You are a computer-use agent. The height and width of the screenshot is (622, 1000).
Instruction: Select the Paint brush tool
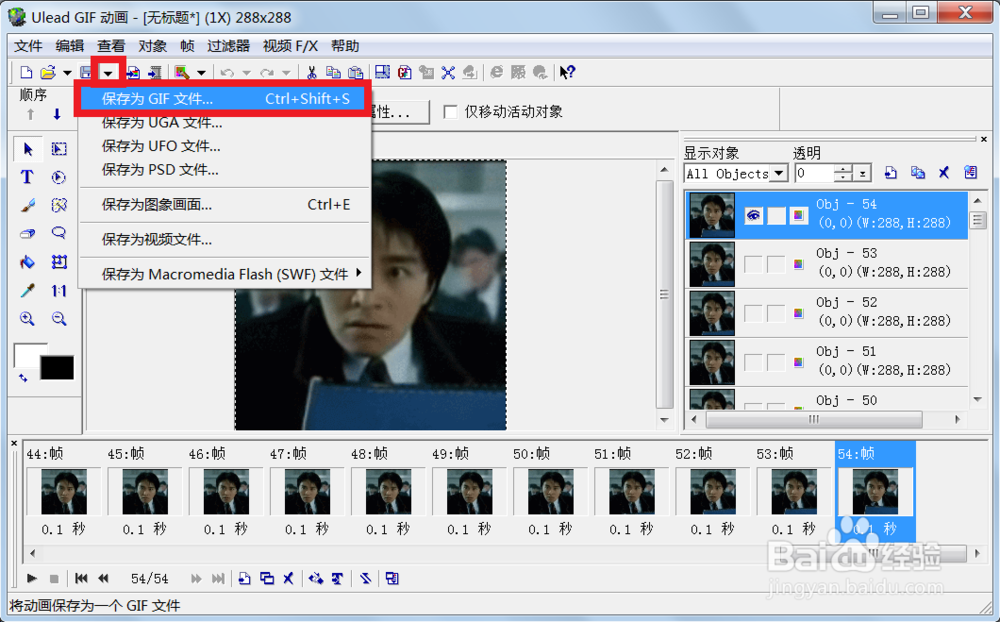tap(27, 205)
